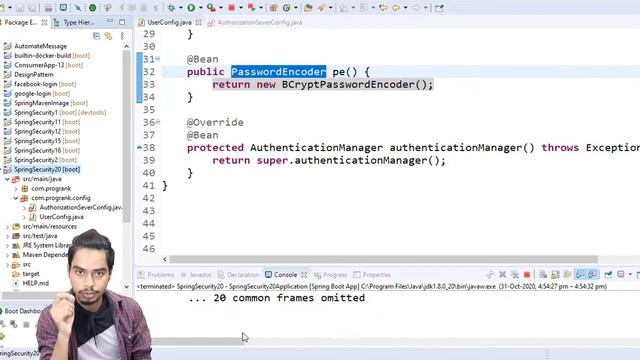Open the Debug button dropdown arrow
Screen dimensions: 640x360
[x=180, y=8]
